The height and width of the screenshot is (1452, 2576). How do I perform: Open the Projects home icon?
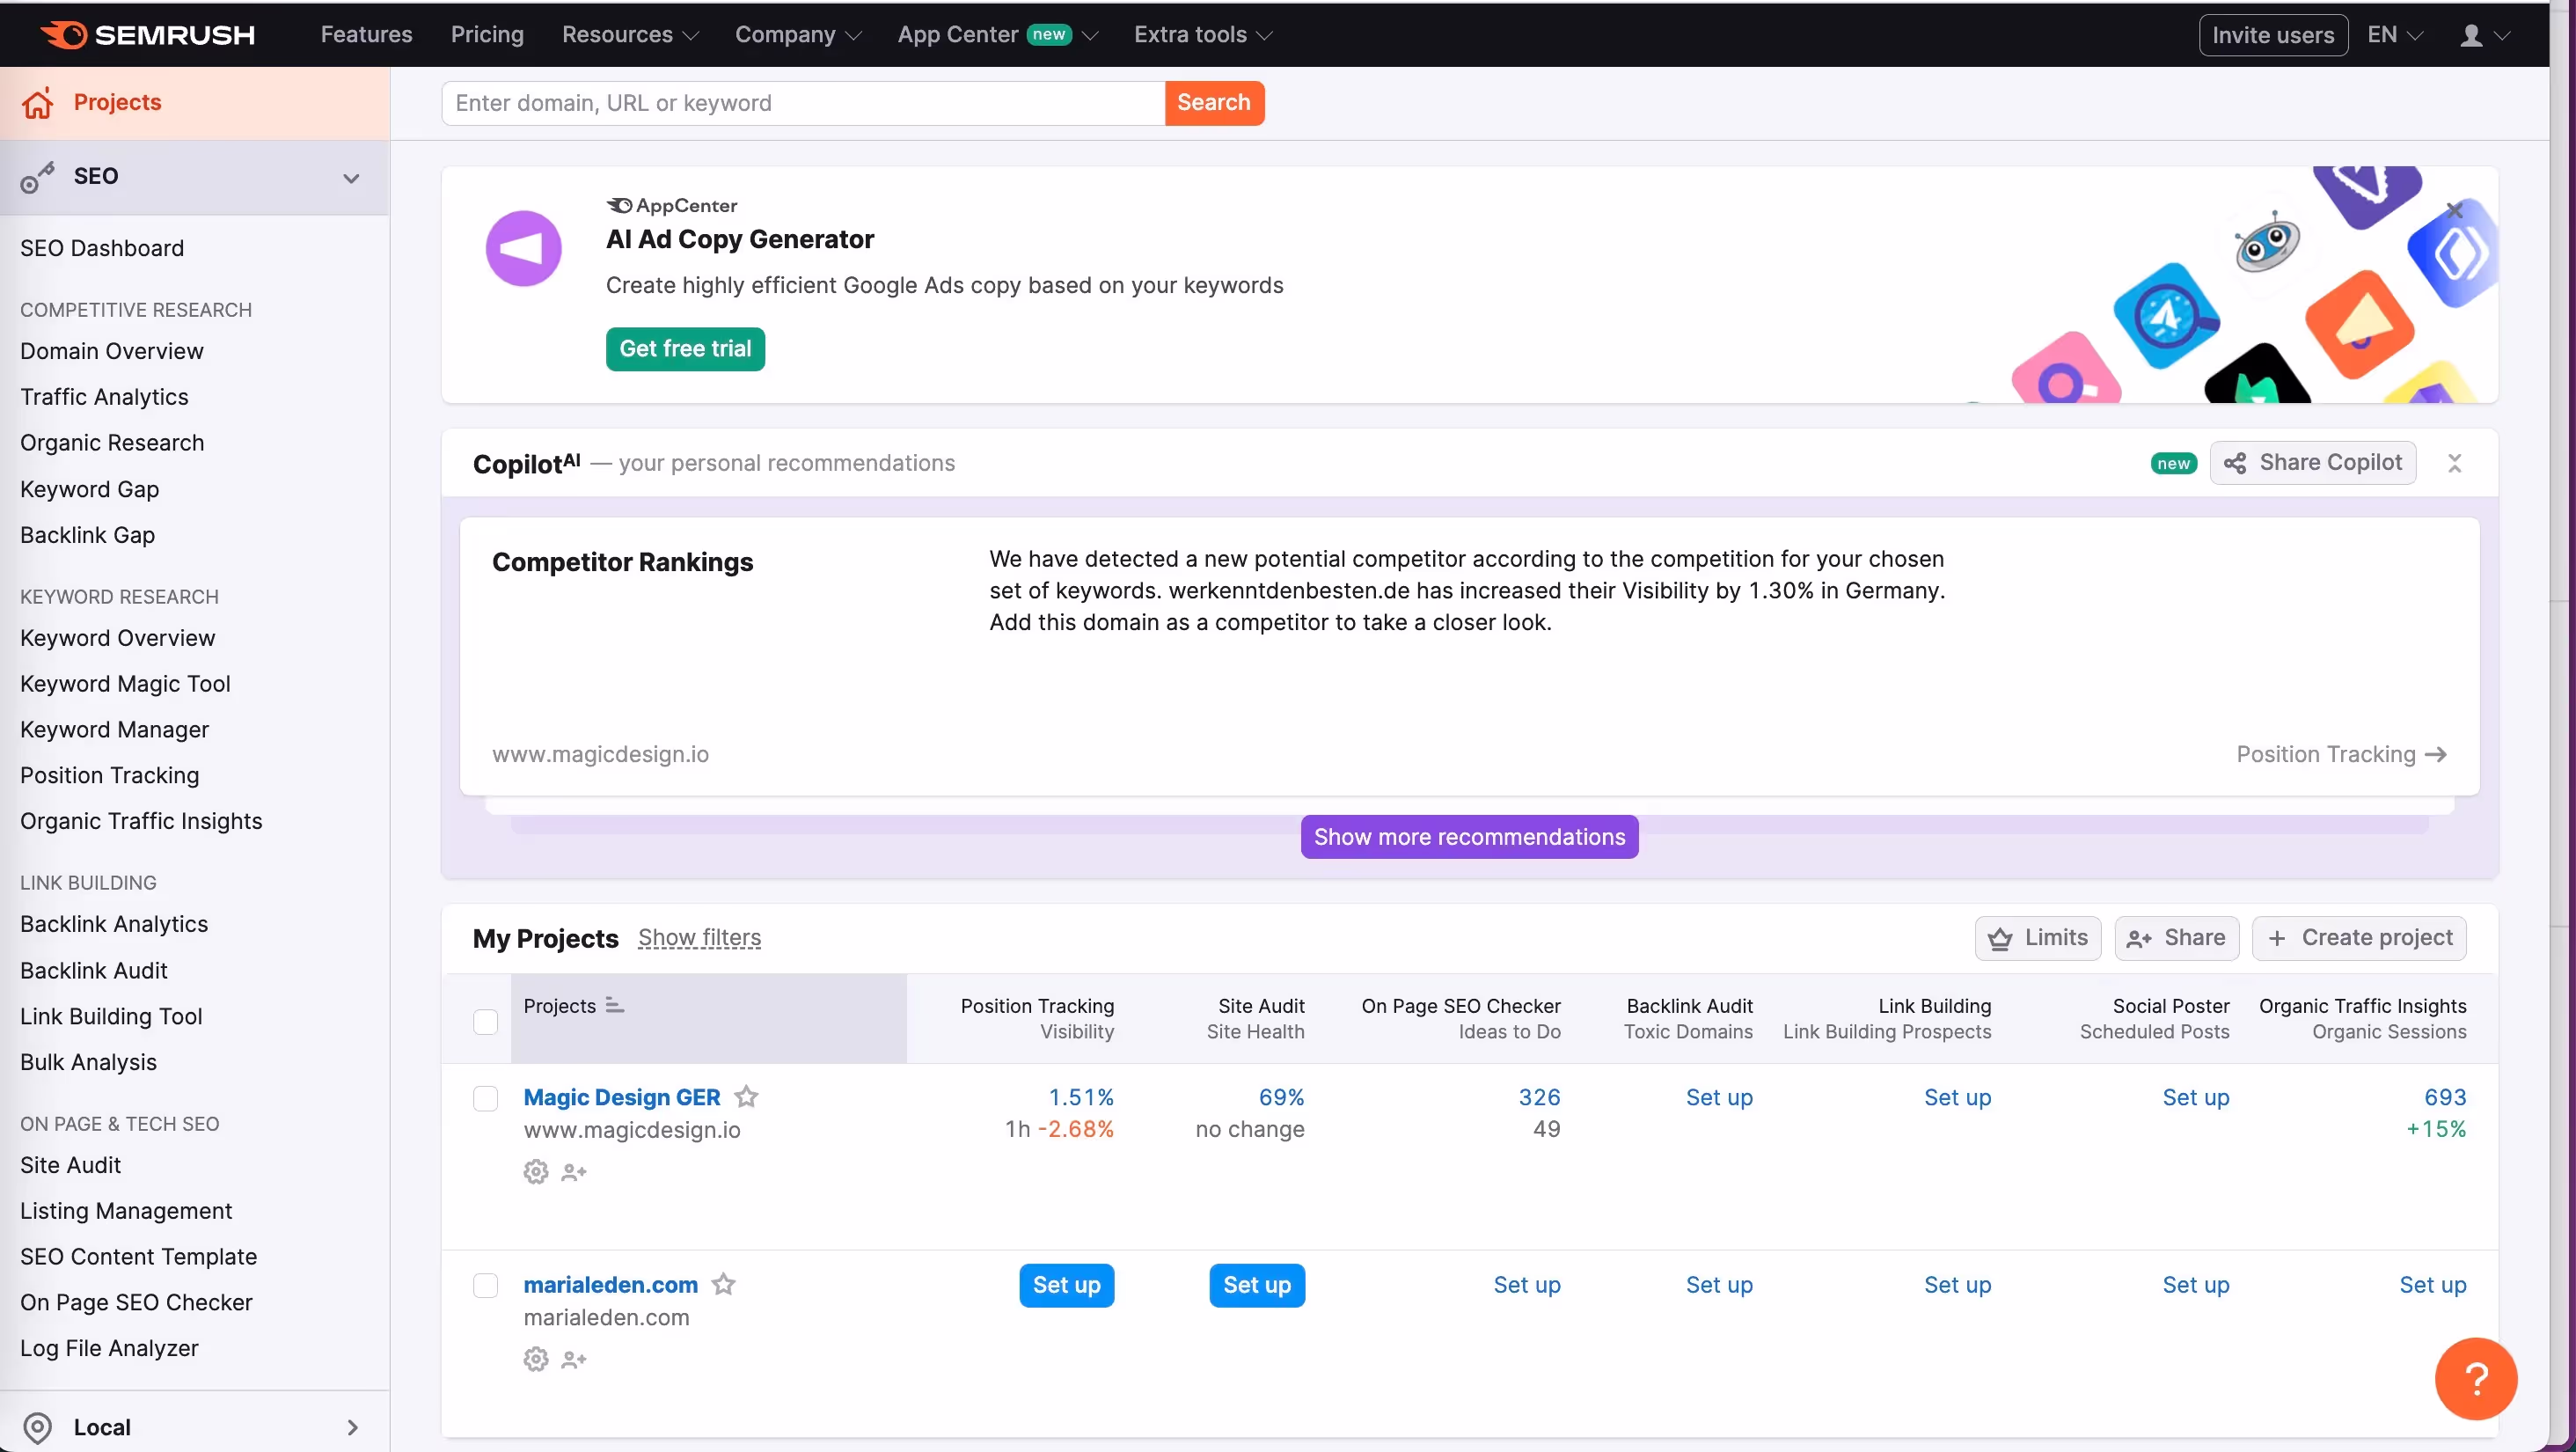(38, 103)
